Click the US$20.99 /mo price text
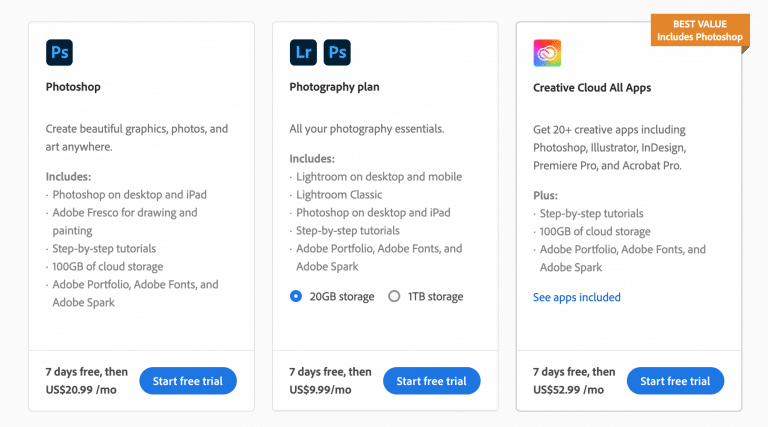 81,390
